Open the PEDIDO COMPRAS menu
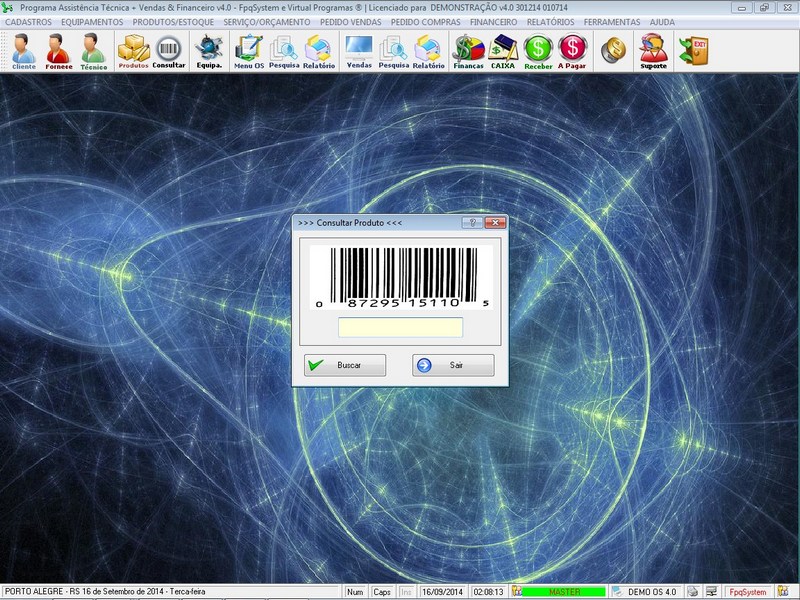Viewport: 800px width, 600px height. coord(426,22)
